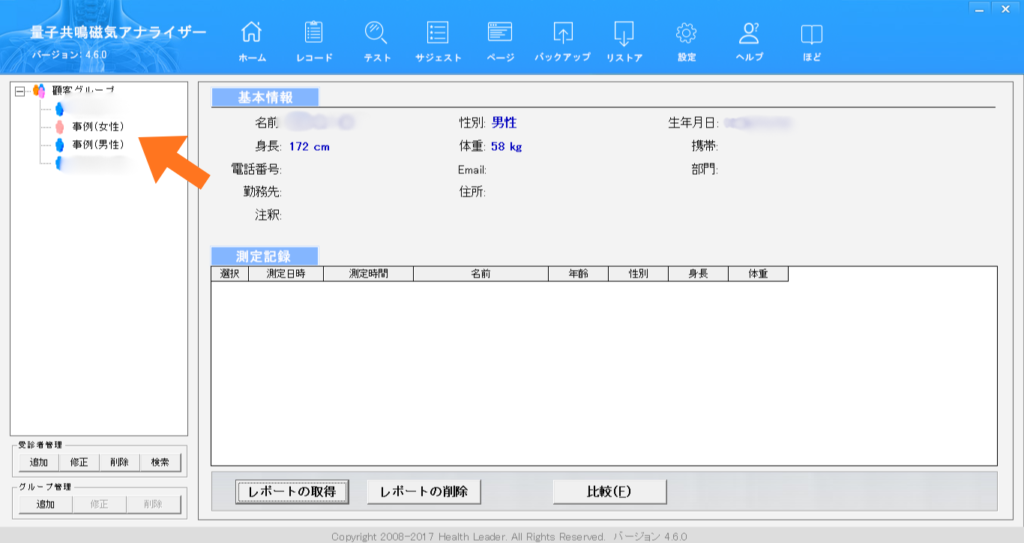Open the サジェスト list icon
The image size is (1024, 543).
click(438, 33)
